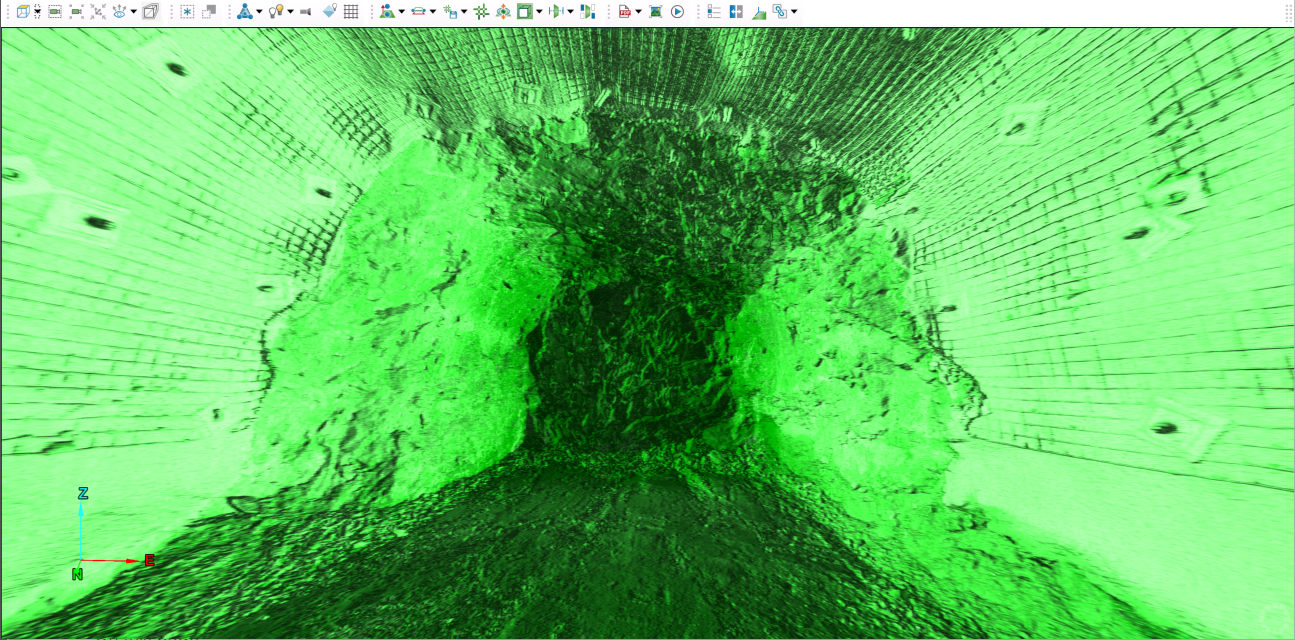
Task: Expand the light bulb dropdown arrow
Action: pos(290,12)
